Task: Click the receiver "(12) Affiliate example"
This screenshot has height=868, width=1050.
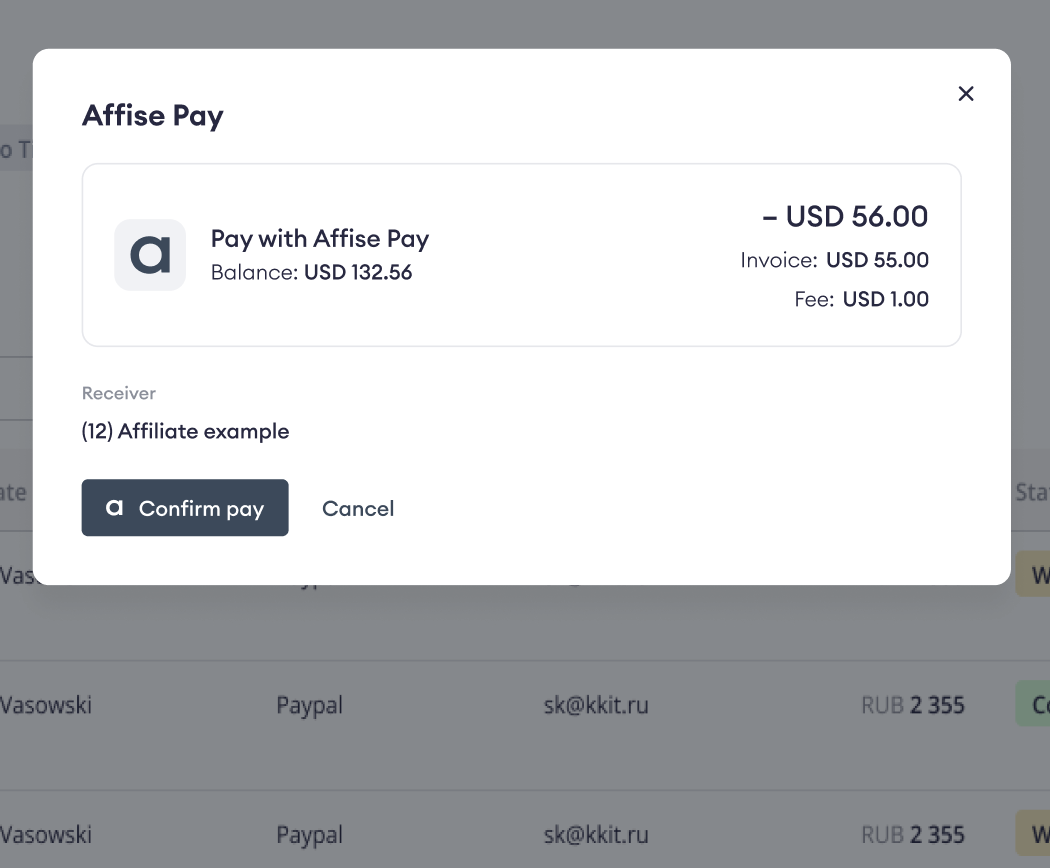Action: [186, 432]
